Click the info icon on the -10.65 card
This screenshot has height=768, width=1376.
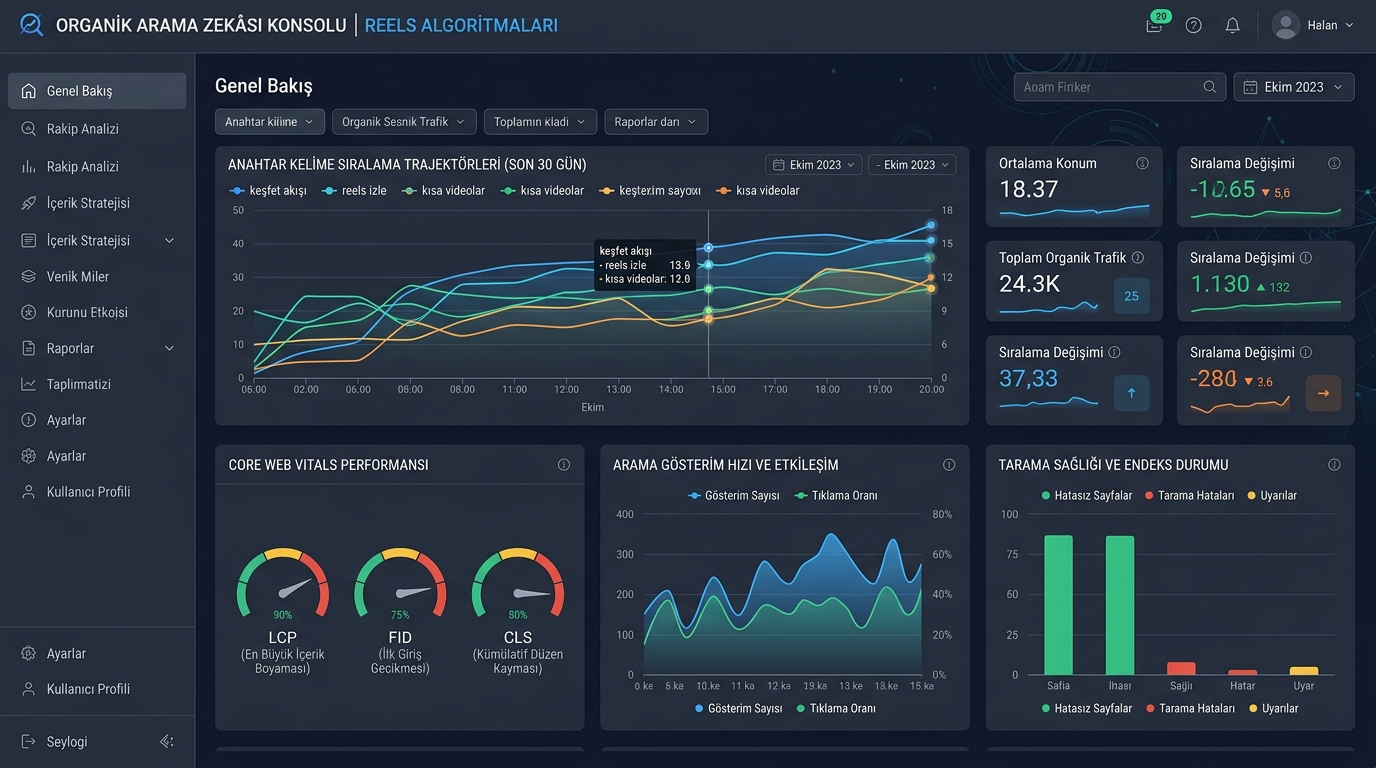click(1334, 163)
